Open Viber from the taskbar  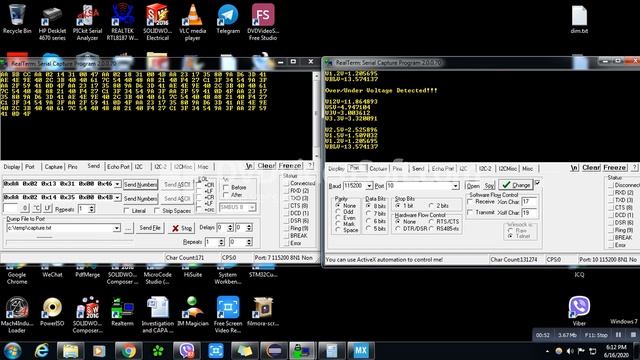(x=187, y=351)
